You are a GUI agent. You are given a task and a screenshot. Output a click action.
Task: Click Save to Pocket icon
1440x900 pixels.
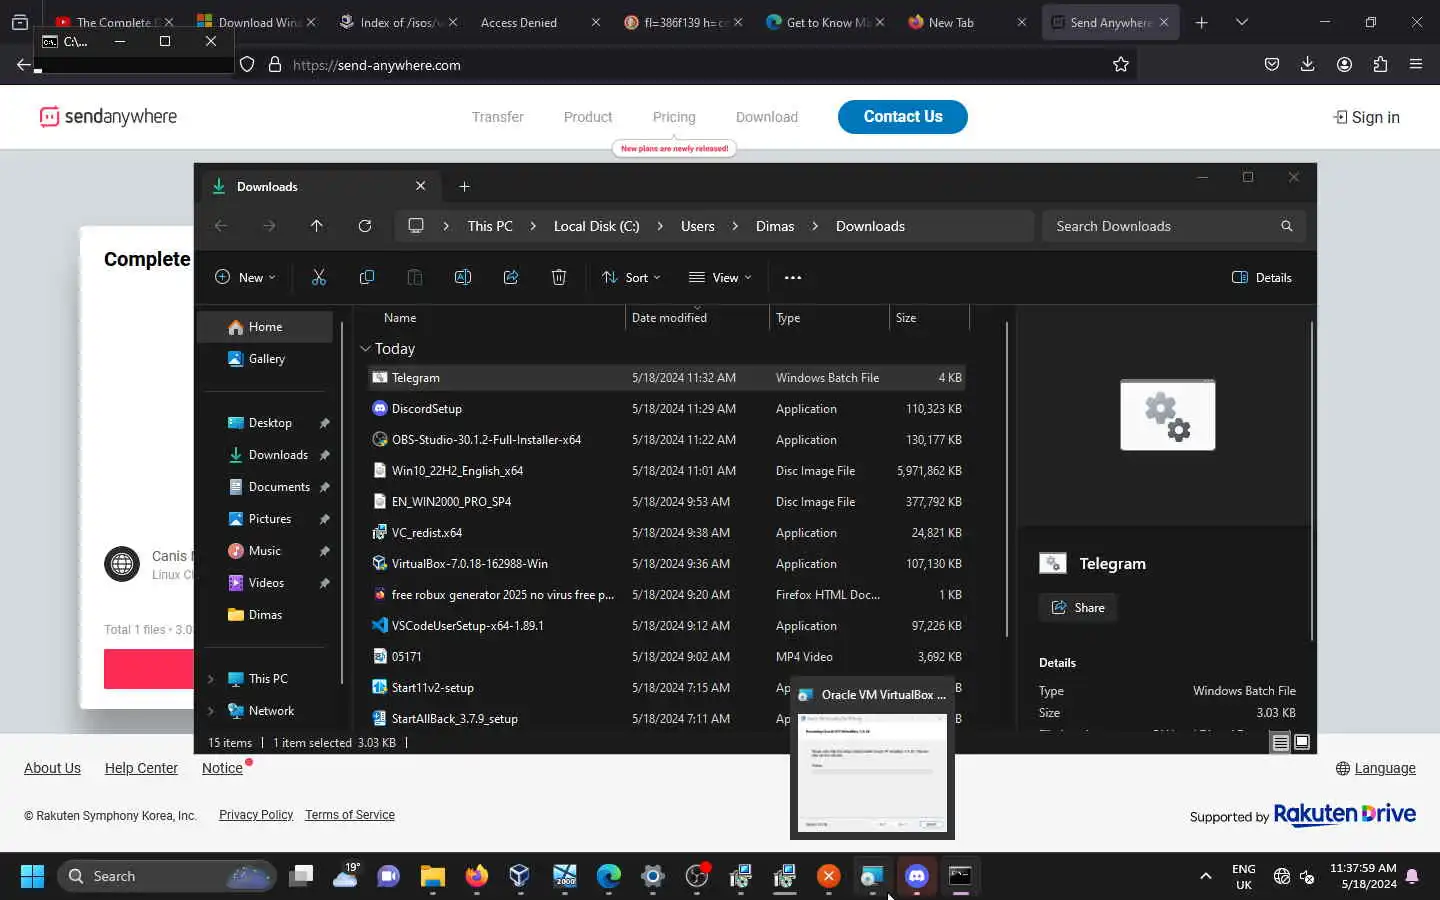point(1271,64)
